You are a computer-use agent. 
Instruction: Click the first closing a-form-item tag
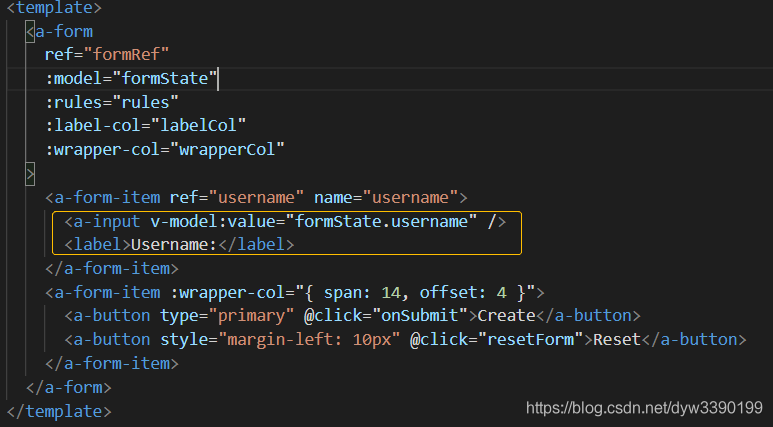click(x=112, y=269)
